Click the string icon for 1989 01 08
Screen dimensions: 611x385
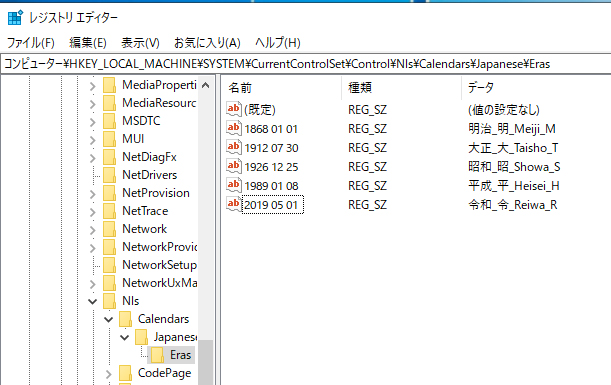[x=234, y=185]
